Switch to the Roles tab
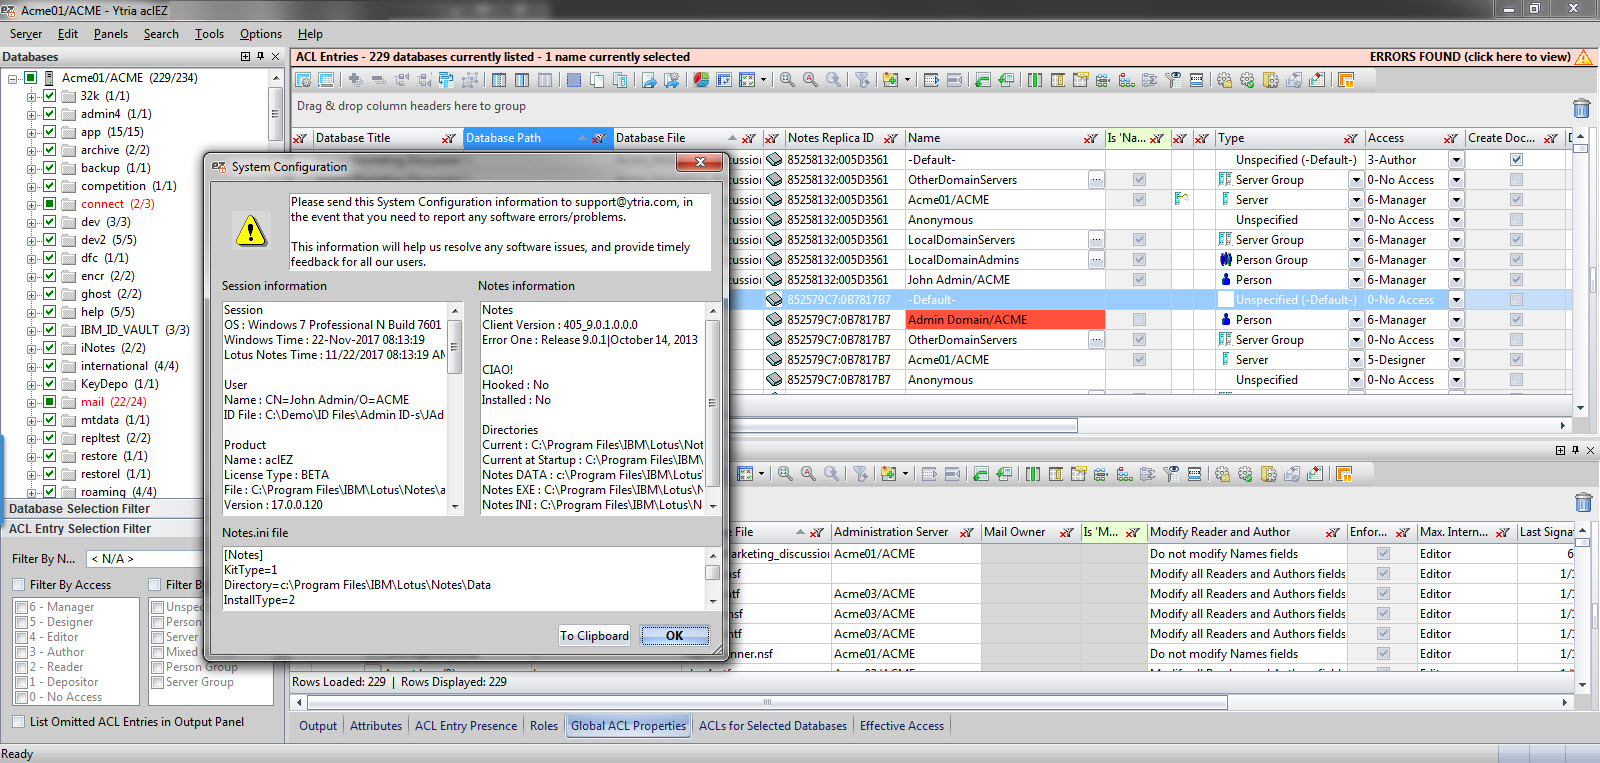1600x763 pixels. [544, 726]
